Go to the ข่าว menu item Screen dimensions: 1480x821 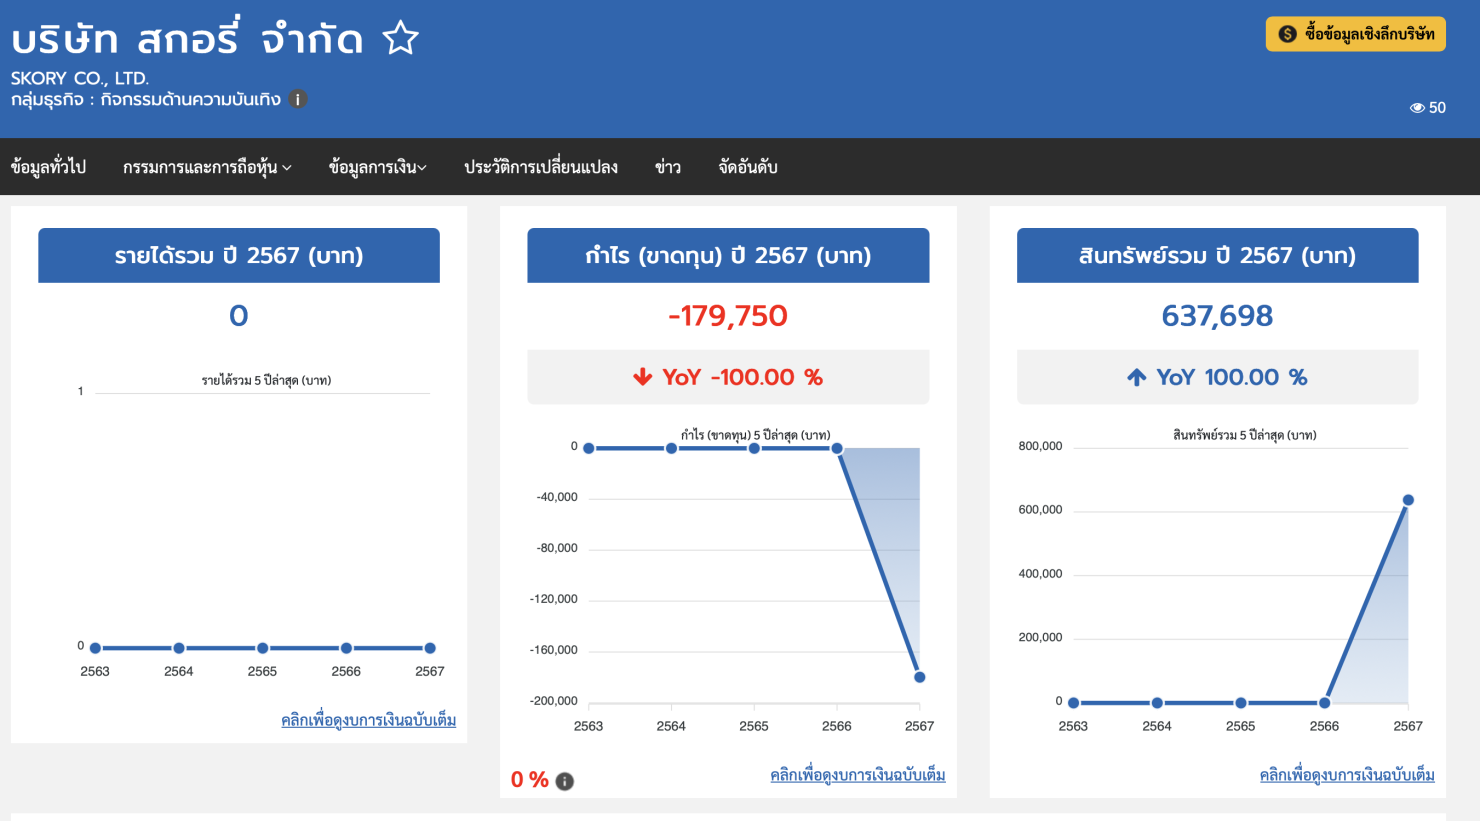667,167
